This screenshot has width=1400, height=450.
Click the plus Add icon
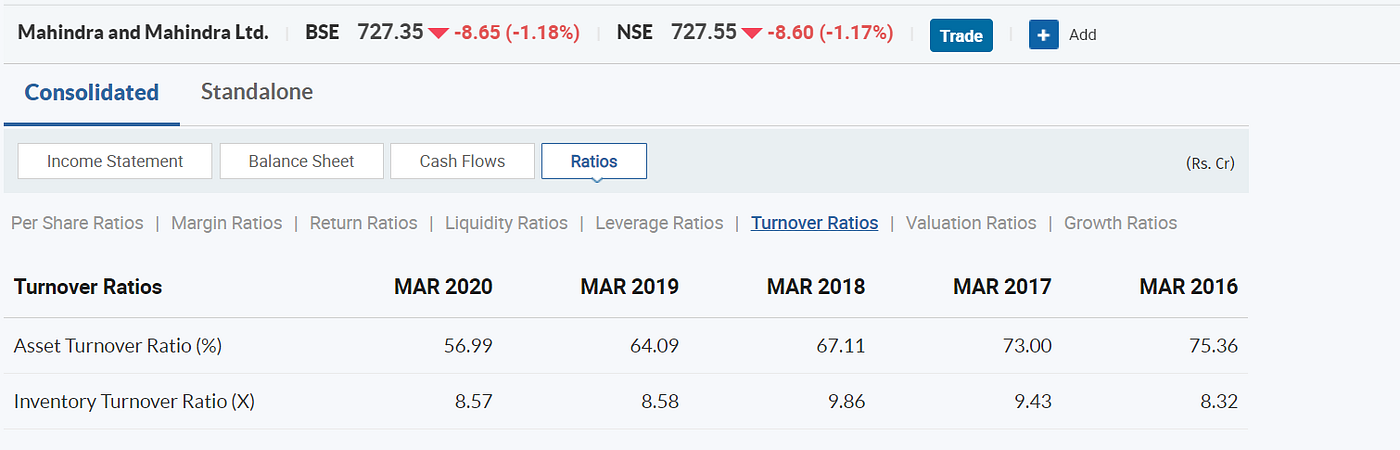pos(1043,35)
